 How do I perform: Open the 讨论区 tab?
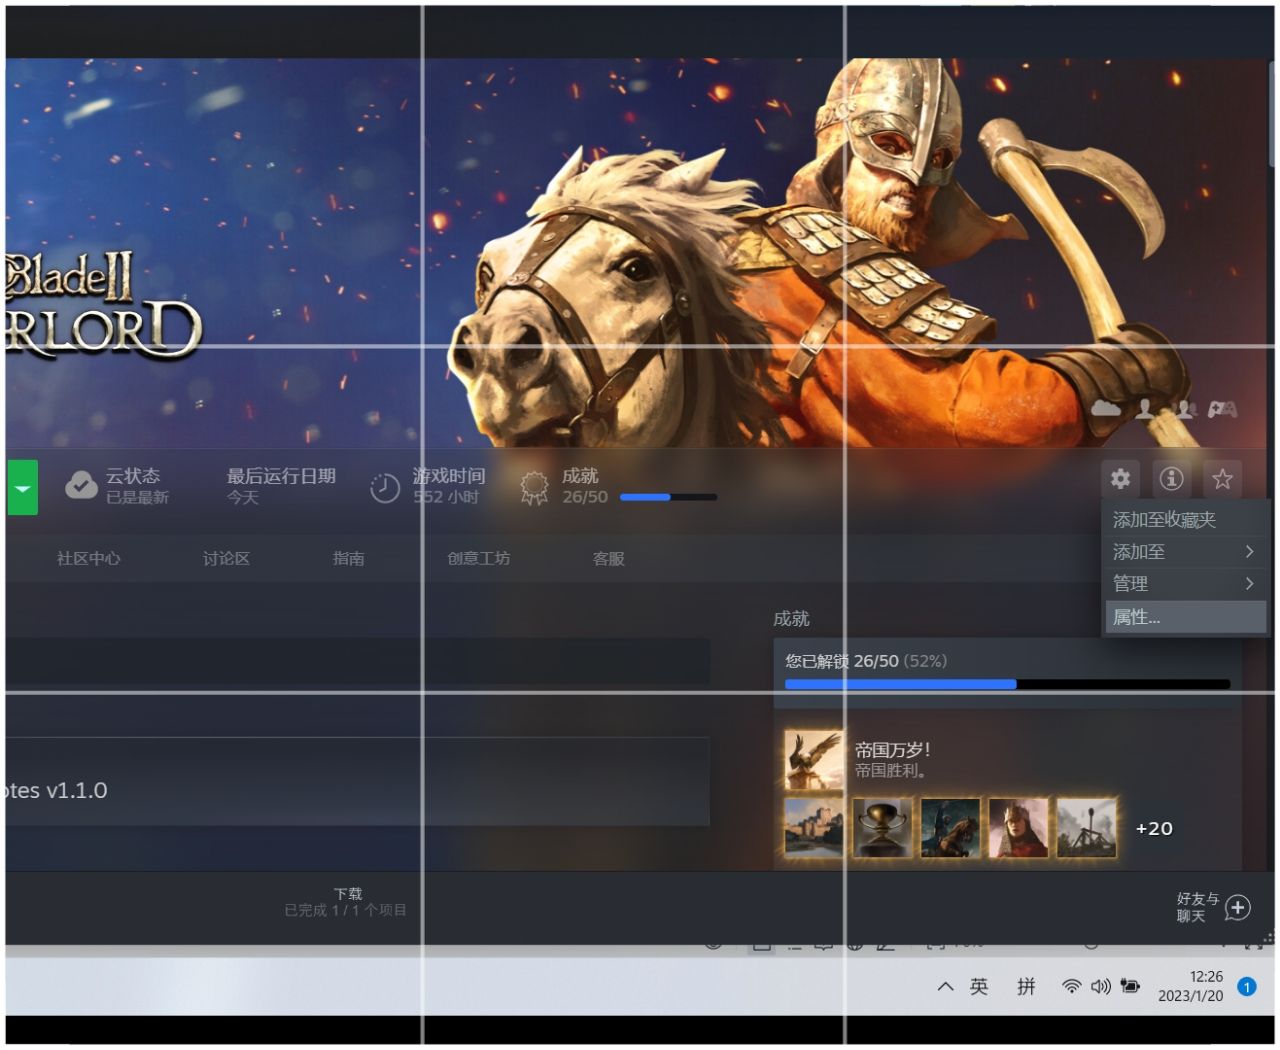(226, 558)
